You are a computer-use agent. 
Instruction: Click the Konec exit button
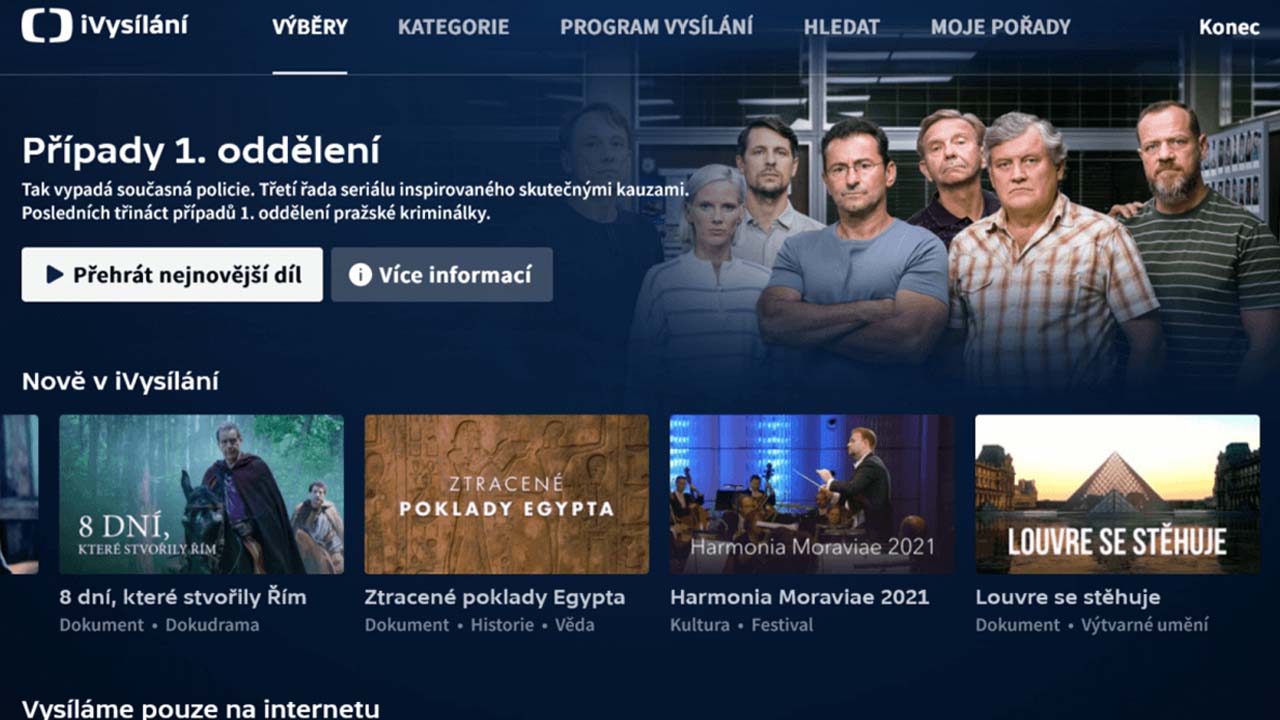1229,27
